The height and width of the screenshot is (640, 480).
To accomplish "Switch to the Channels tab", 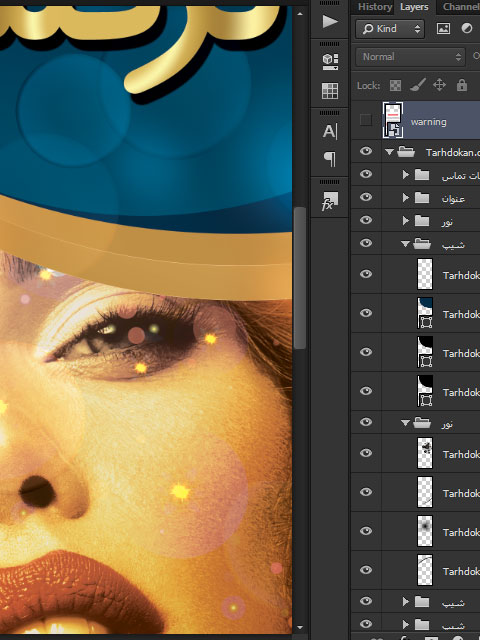I will [460, 7].
